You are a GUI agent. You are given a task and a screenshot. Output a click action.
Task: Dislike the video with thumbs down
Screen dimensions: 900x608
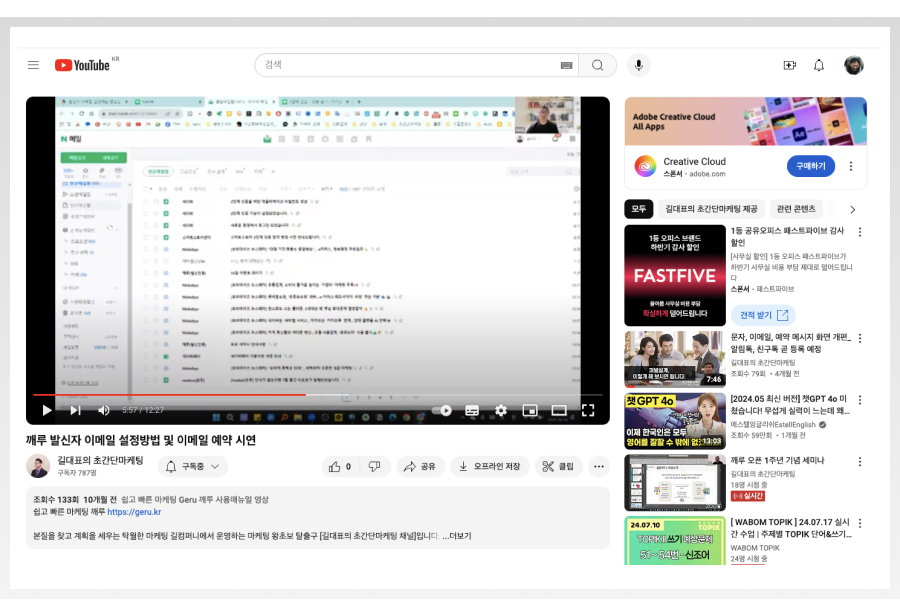click(374, 466)
